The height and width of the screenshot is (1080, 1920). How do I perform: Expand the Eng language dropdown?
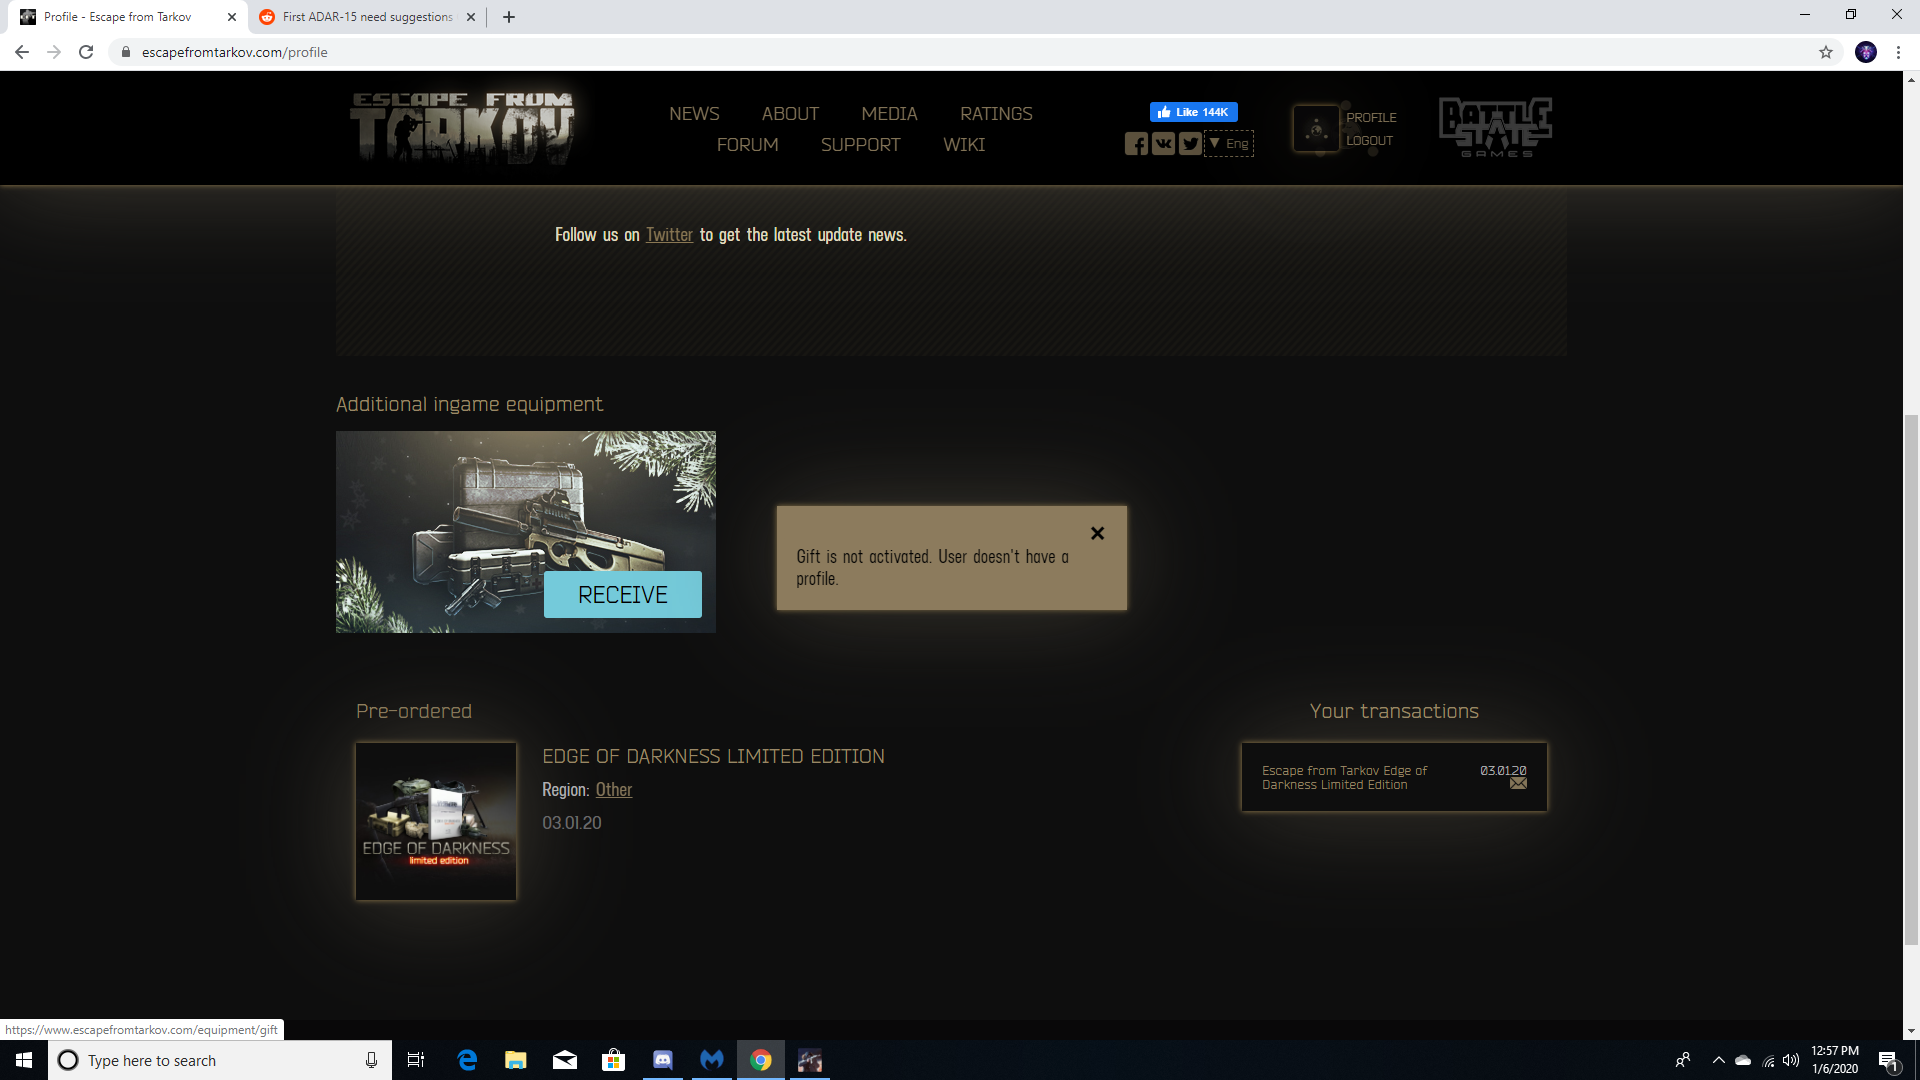click(1229, 144)
